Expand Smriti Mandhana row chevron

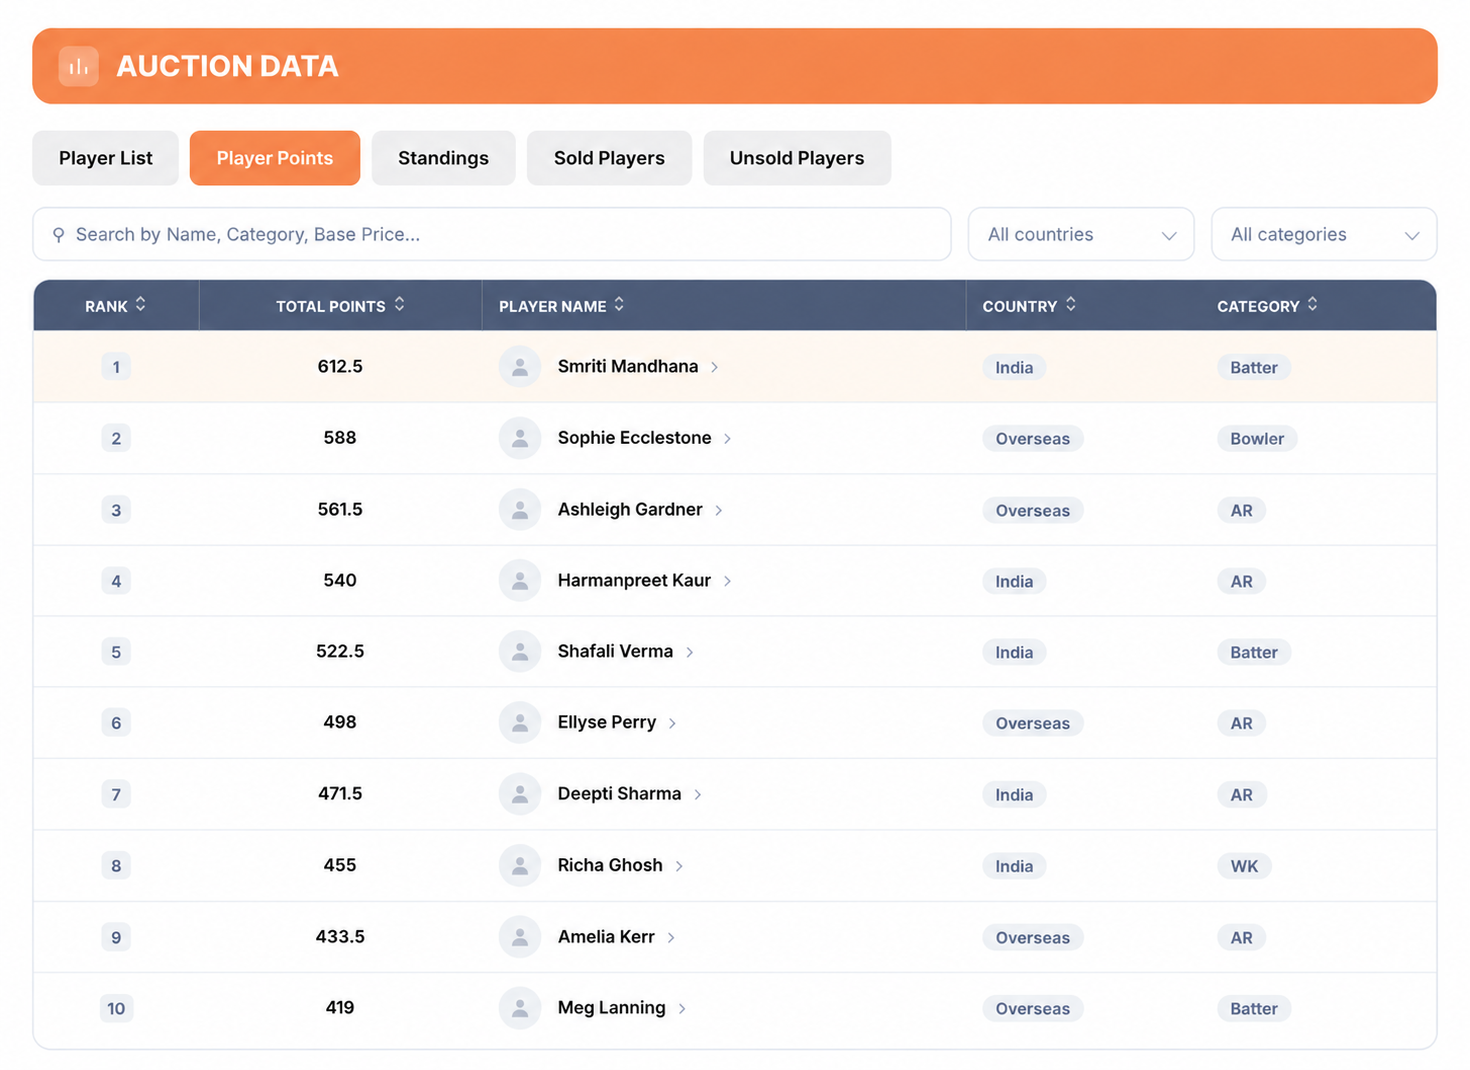(715, 367)
